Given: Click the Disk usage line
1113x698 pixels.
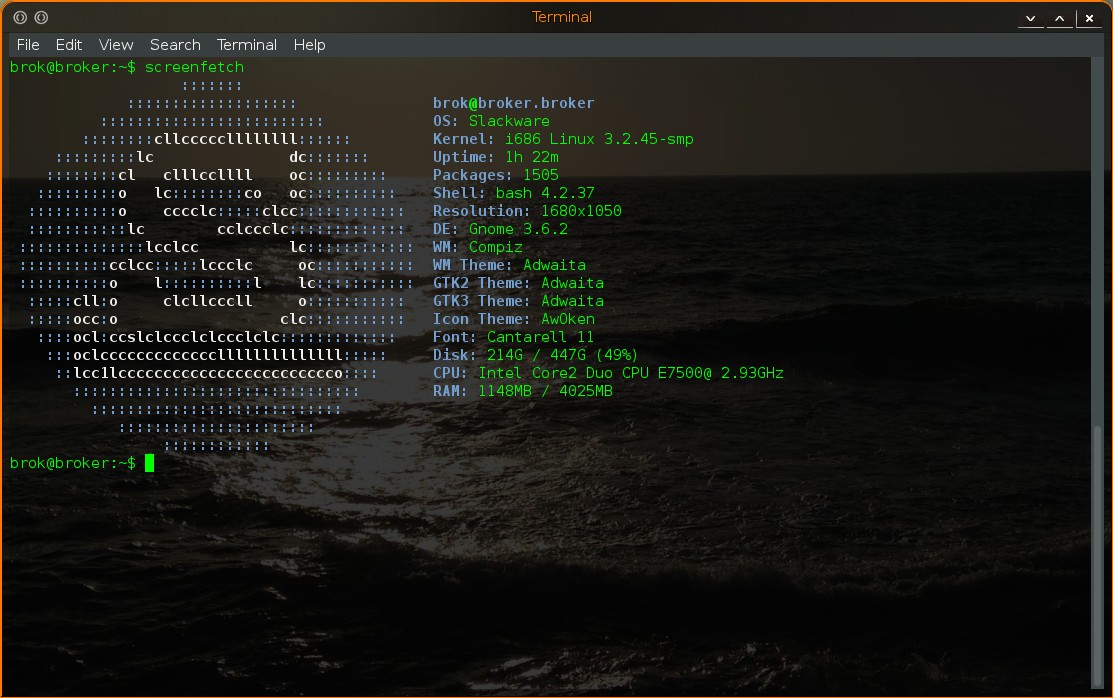Looking at the screenshot, I should coord(535,355).
